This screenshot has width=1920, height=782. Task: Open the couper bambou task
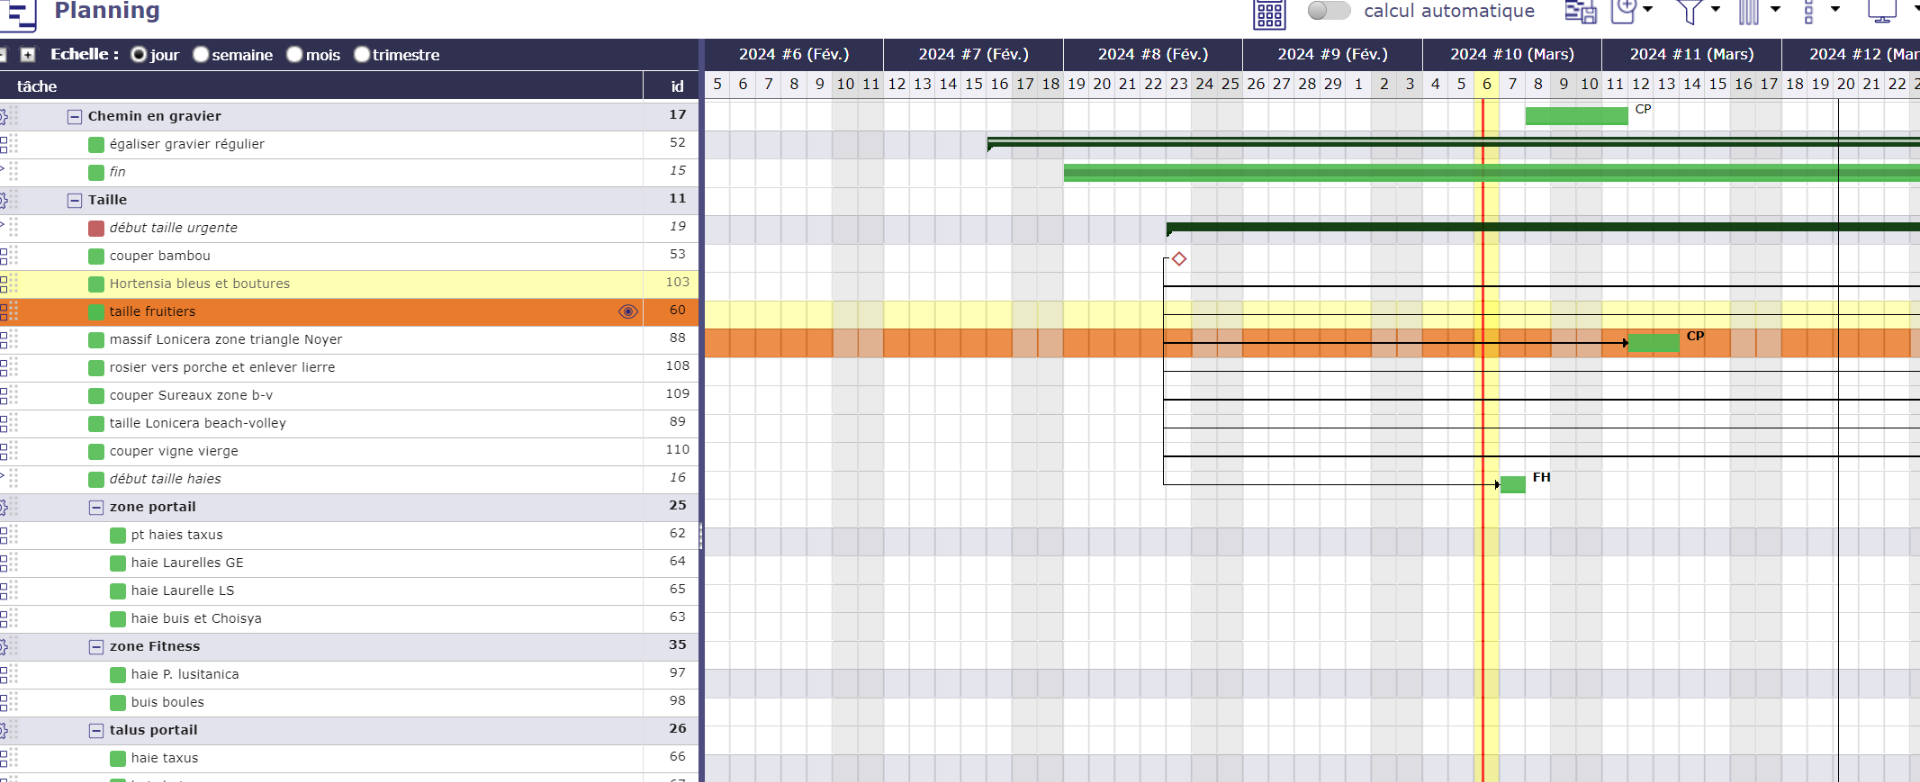pyautogui.click(x=160, y=256)
